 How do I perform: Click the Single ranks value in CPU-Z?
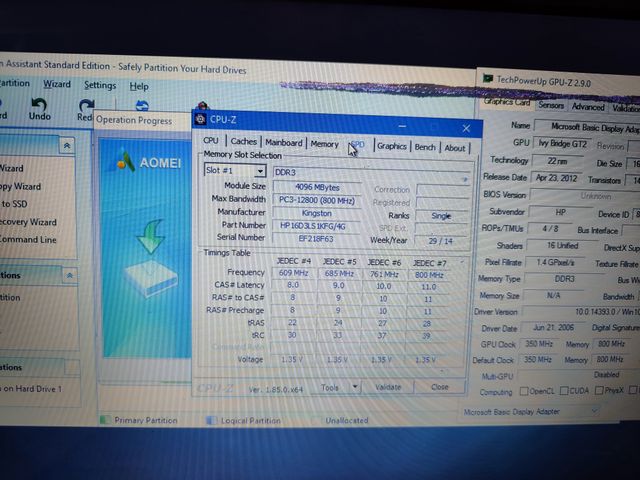441,216
